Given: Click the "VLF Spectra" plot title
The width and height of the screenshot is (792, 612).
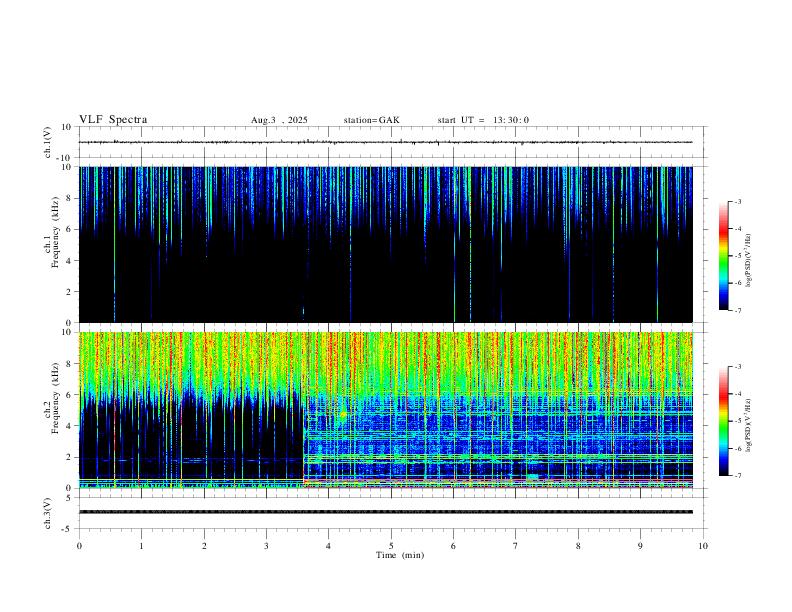Looking at the screenshot, I should tap(113, 120).
